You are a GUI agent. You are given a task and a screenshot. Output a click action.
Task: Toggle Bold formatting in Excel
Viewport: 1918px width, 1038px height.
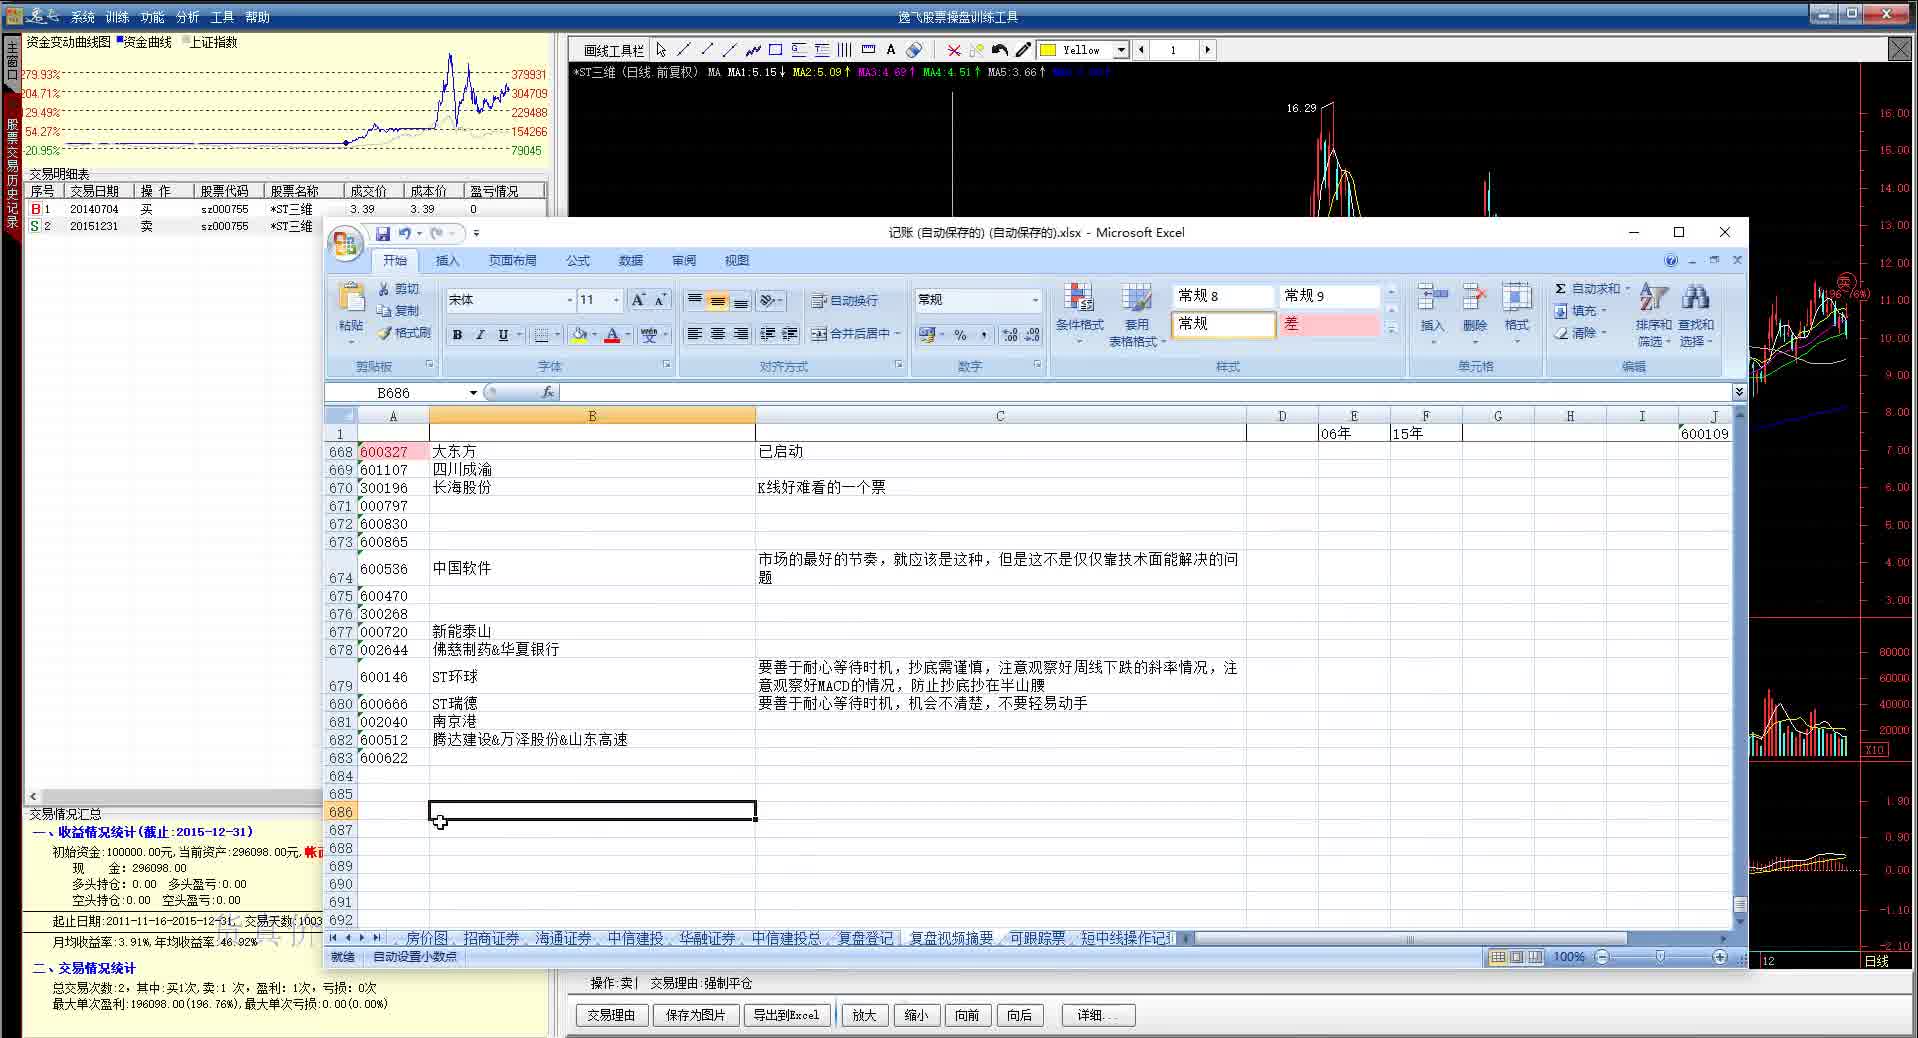pyautogui.click(x=457, y=335)
